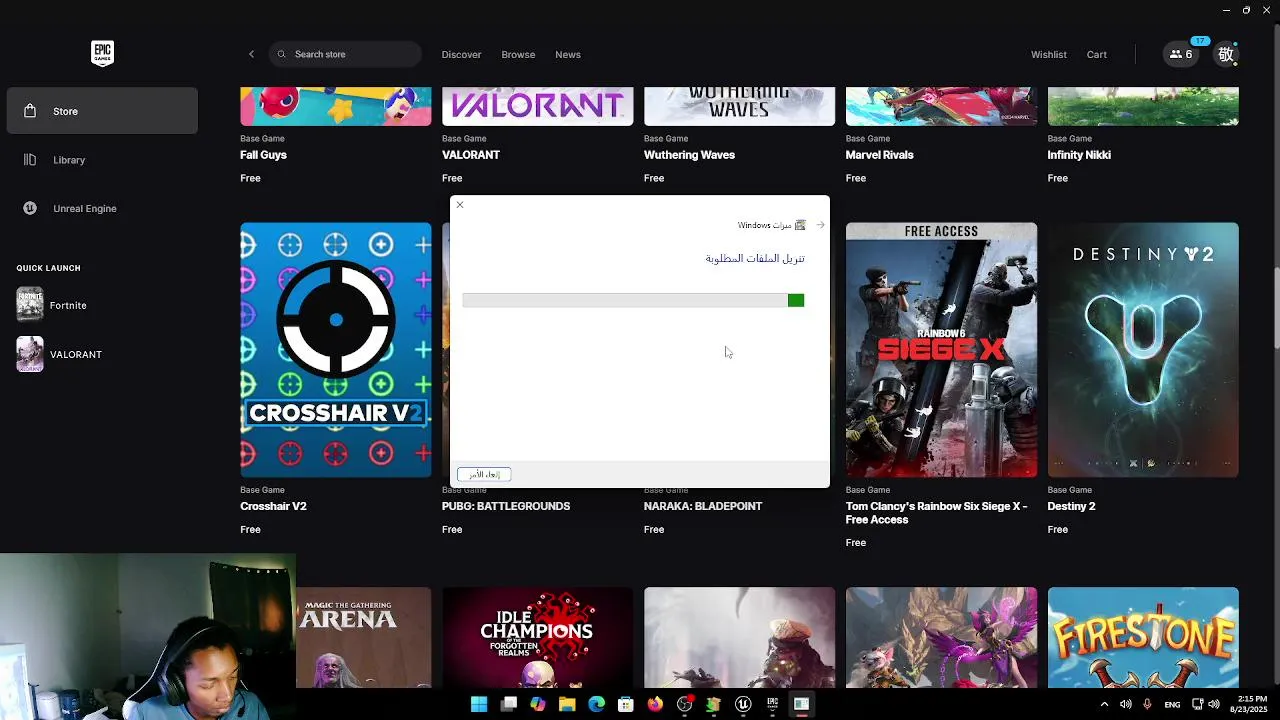Screen dimensions: 1280x720
Task: Open the Firestone thumbnail
Action: tap(1143, 637)
